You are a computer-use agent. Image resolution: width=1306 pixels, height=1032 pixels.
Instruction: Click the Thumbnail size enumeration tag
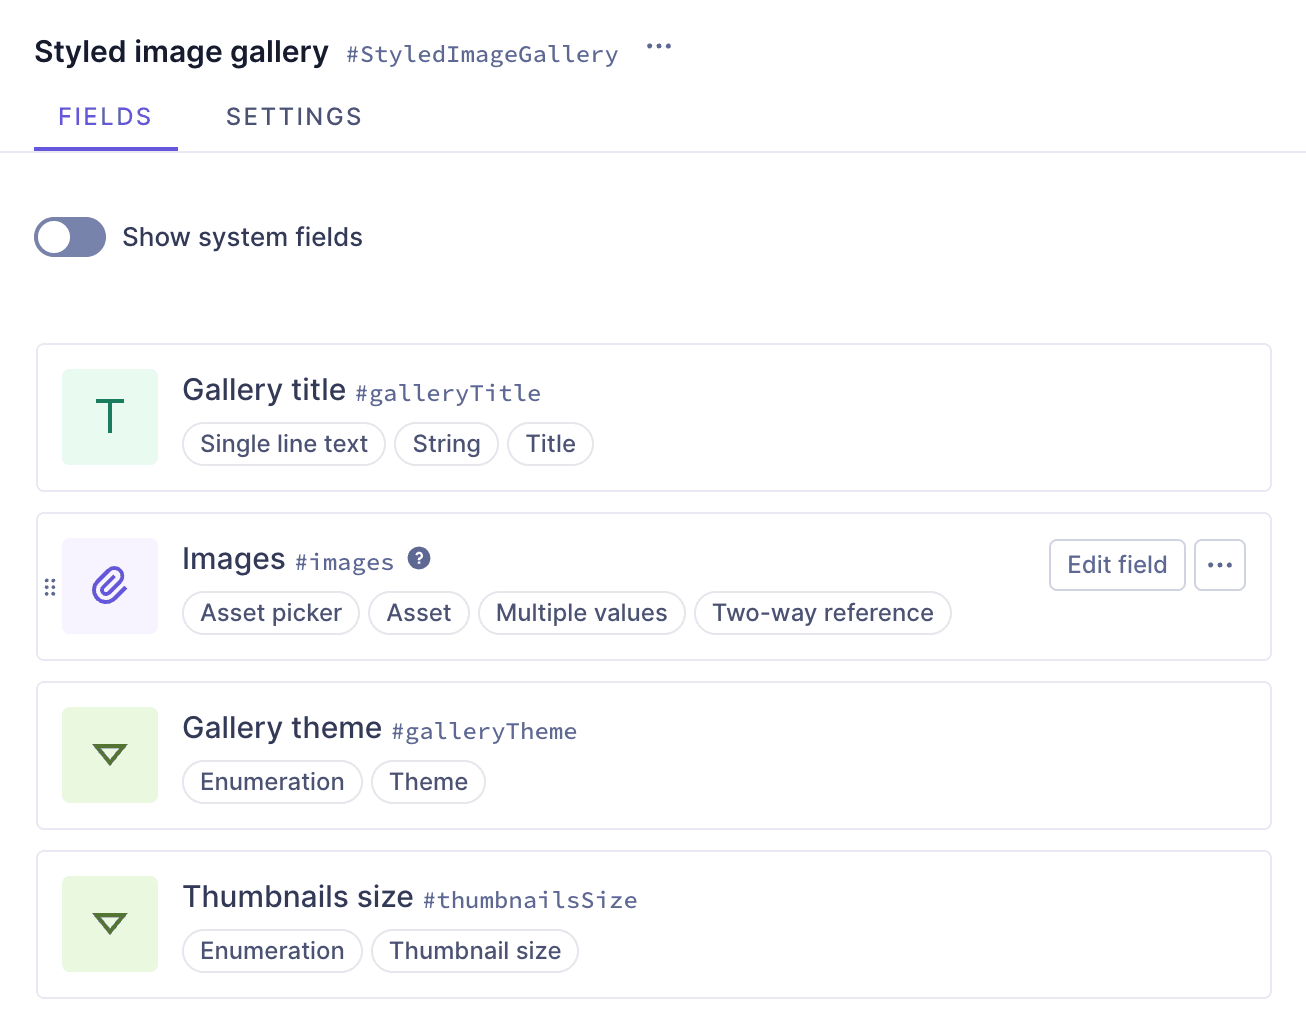pos(475,951)
